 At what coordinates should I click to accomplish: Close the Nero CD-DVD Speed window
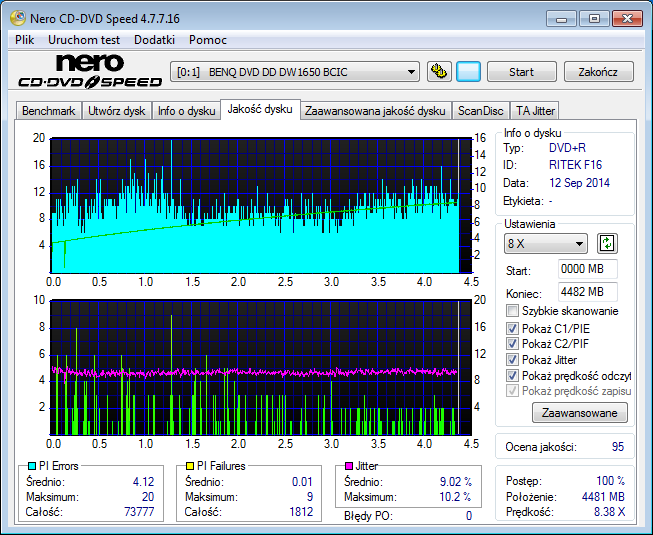pyautogui.click(x=627, y=19)
